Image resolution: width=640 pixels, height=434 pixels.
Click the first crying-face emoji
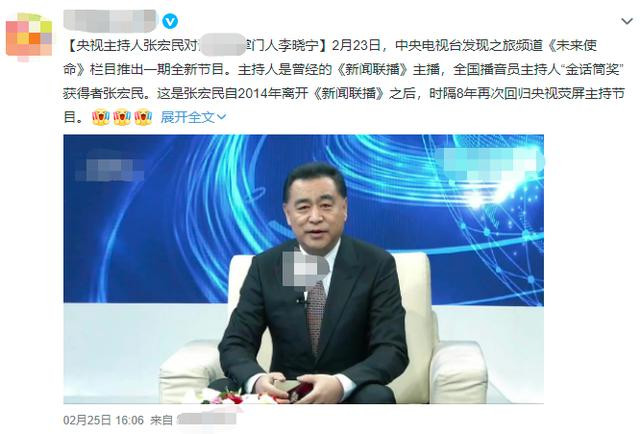coord(100,117)
